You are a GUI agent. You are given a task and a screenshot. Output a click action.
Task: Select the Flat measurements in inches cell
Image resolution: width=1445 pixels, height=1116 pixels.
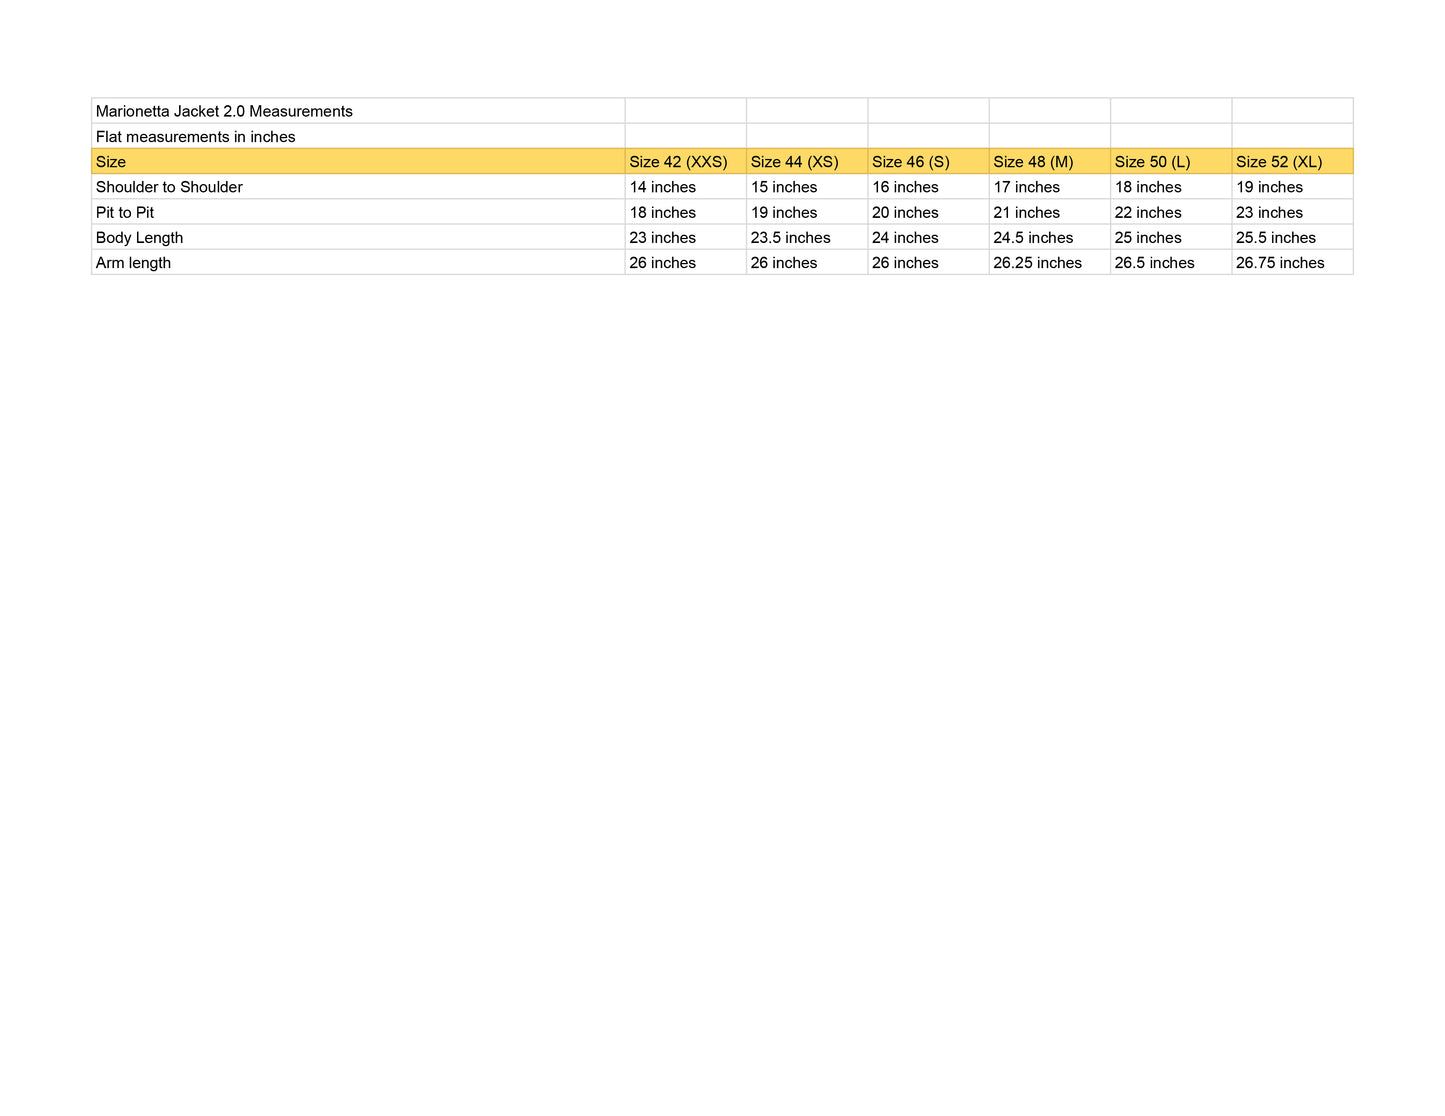[x=196, y=137]
